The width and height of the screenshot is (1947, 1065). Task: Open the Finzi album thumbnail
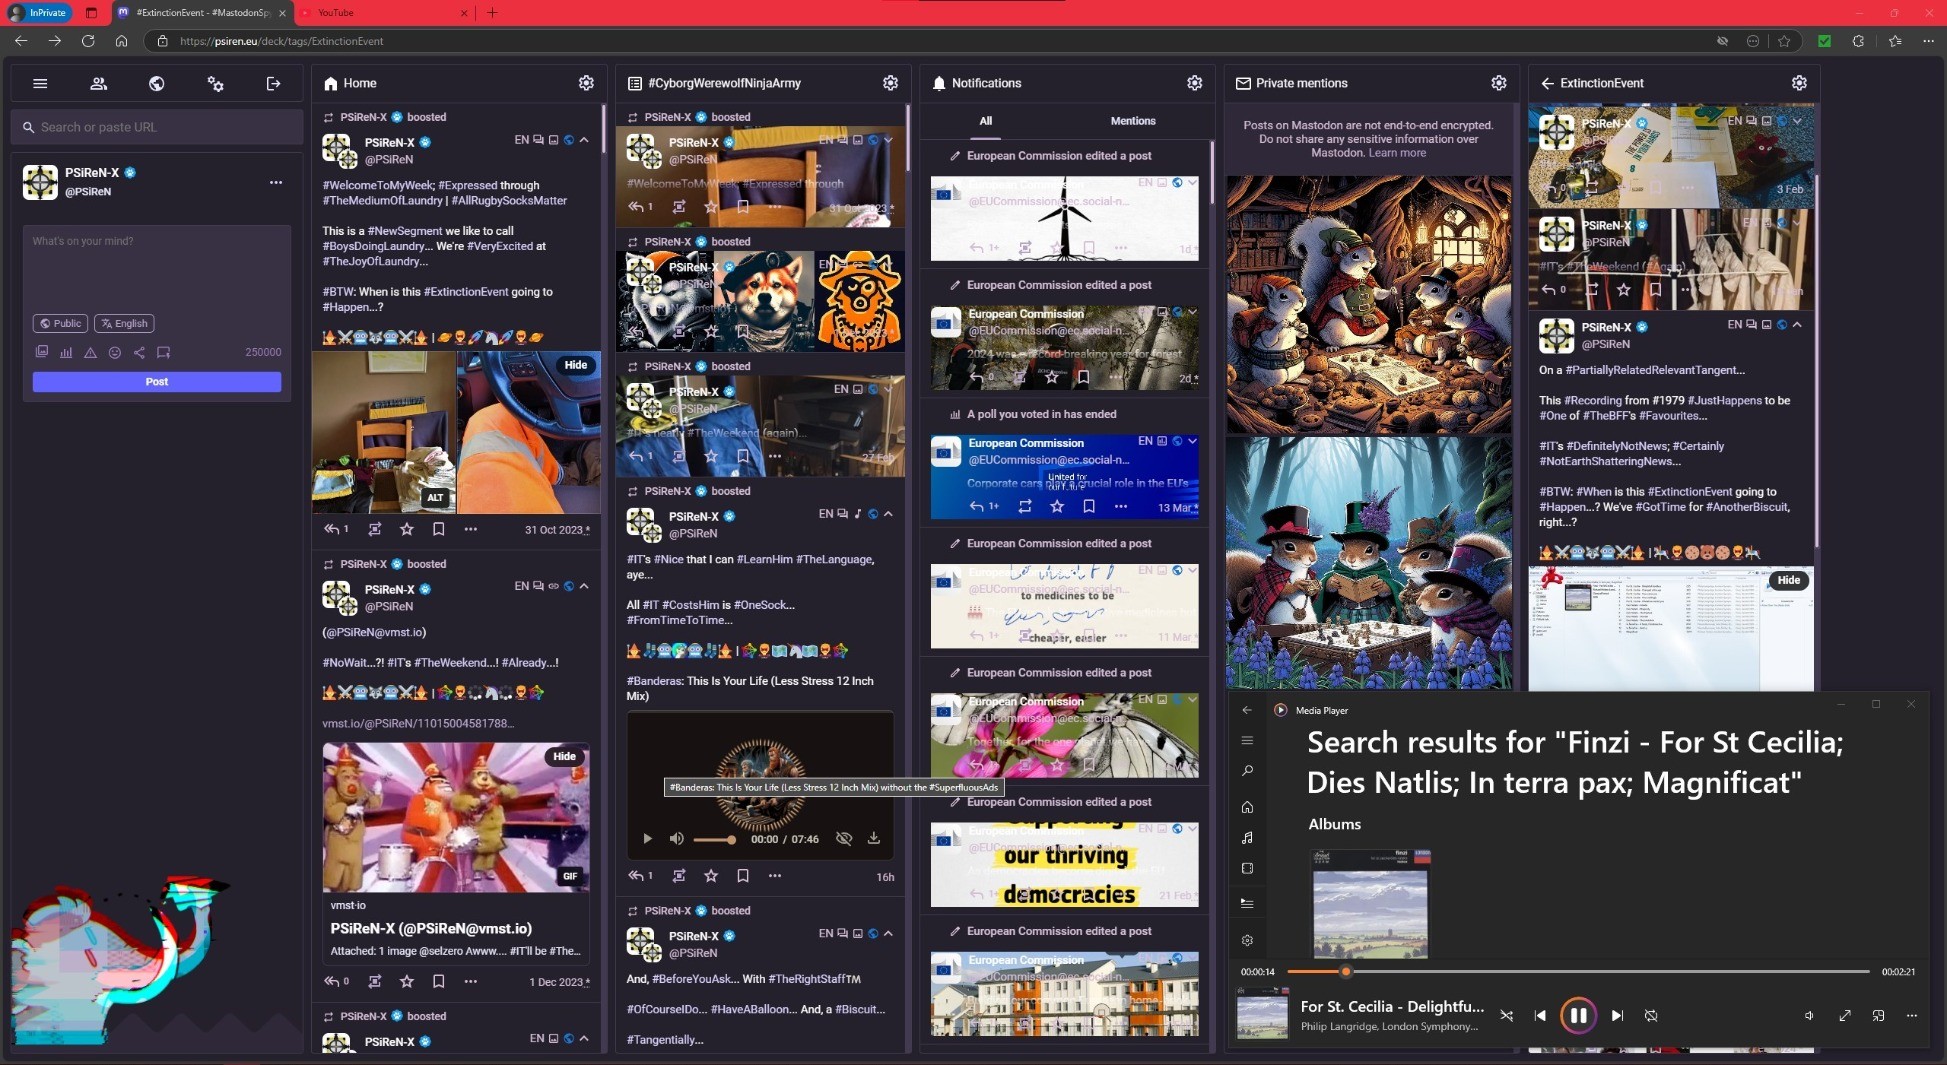tap(1370, 904)
